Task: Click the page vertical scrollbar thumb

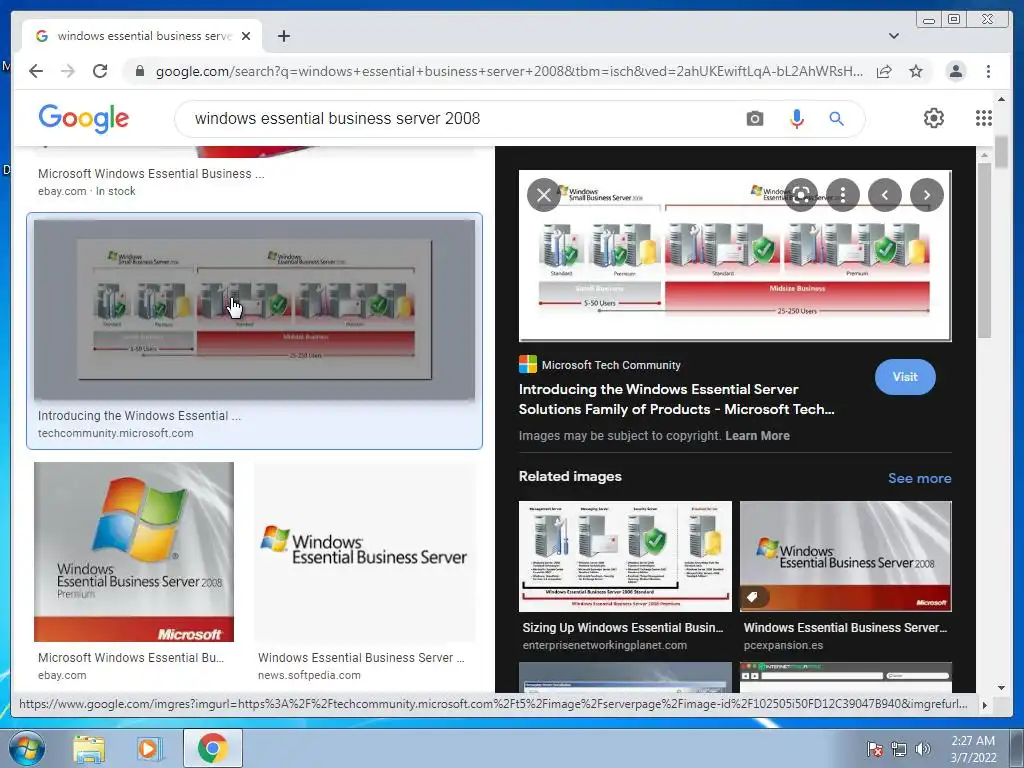Action: (1000, 152)
